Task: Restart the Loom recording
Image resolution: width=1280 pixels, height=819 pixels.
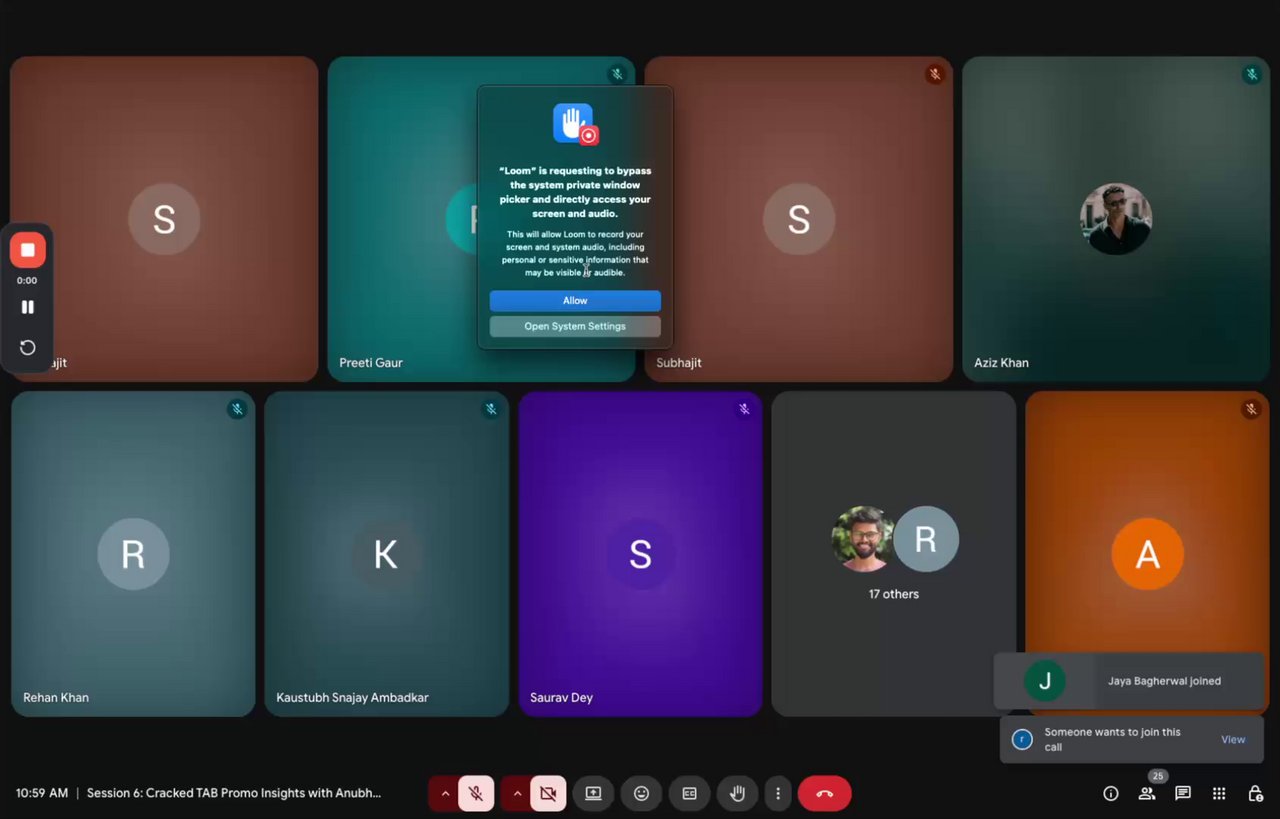Action: [x=28, y=347]
